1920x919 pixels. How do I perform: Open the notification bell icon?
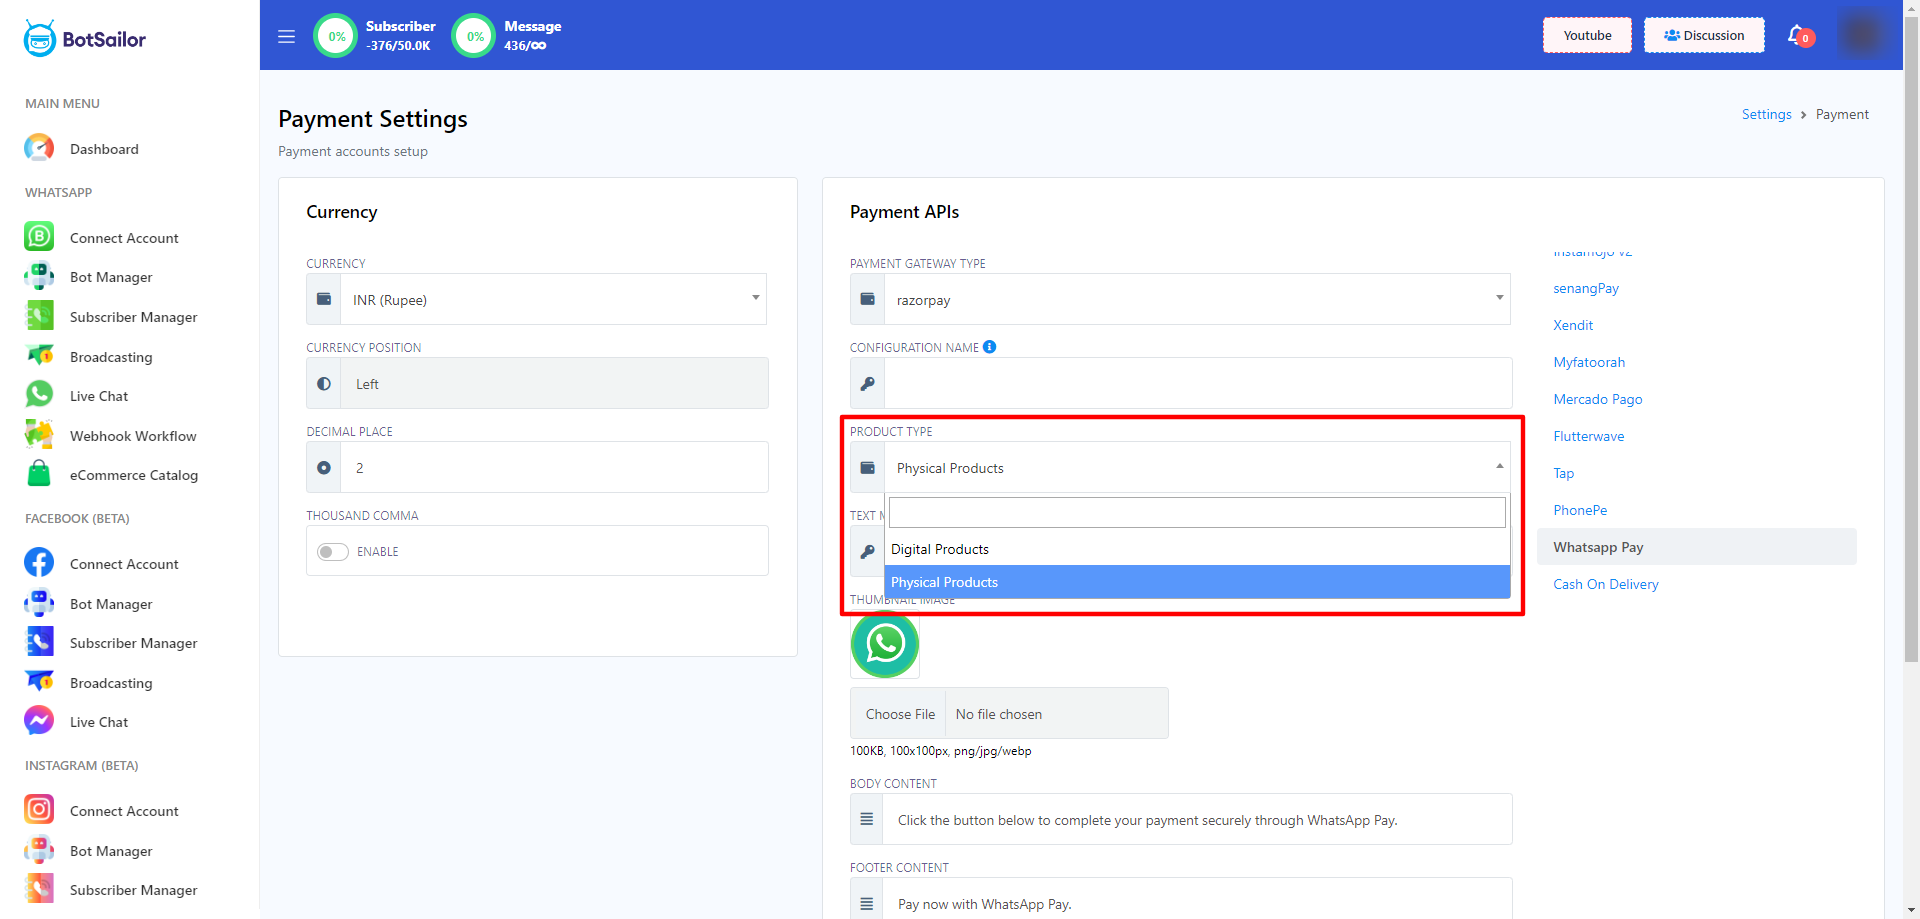pos(1797,35)
